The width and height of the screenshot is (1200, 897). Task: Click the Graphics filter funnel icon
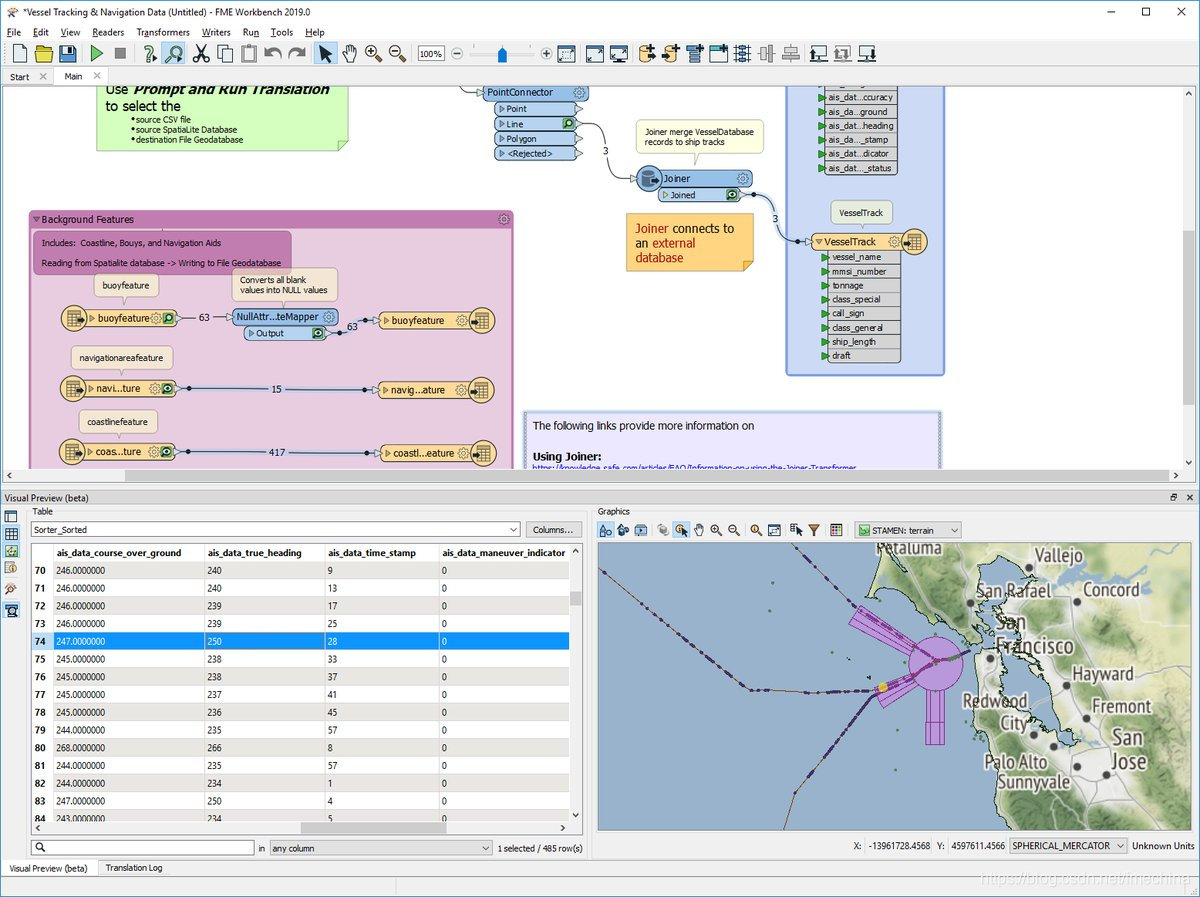[x=814, y=530]
